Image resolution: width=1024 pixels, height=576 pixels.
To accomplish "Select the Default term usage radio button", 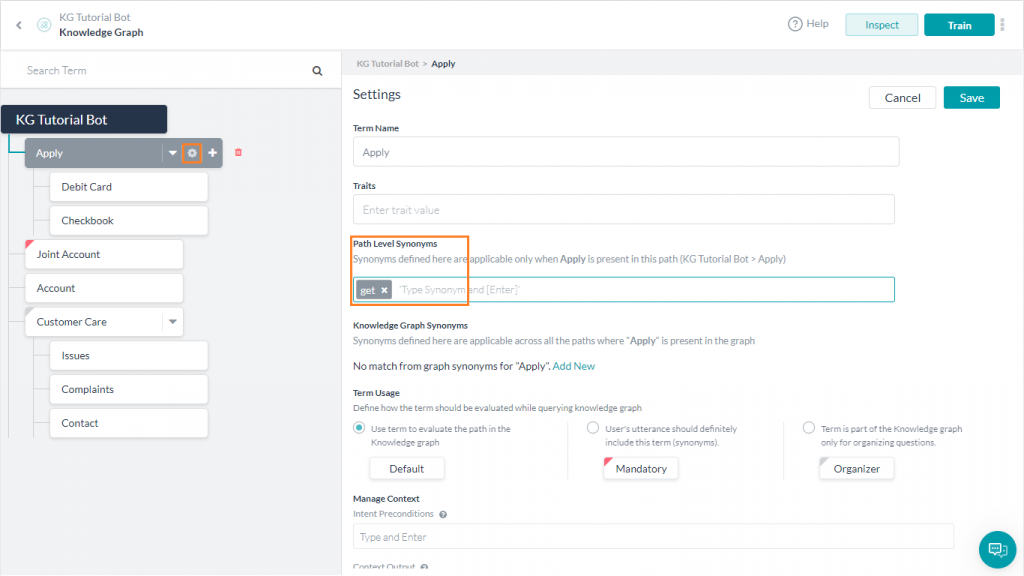I will [x=358, y=427].
